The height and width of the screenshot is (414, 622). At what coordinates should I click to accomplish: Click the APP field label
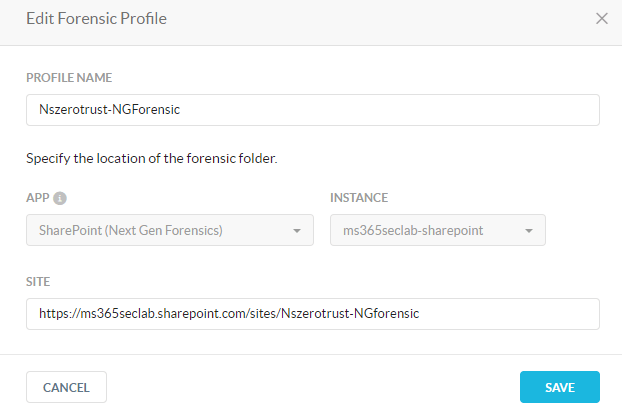[x=38, y=197]
